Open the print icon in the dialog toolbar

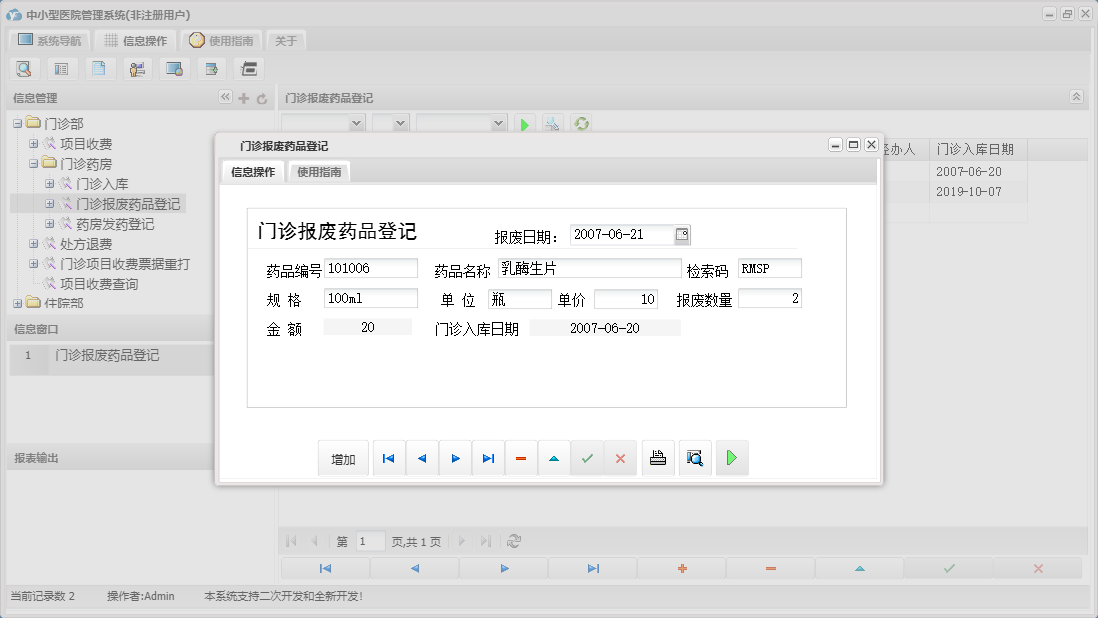coord(658,457)
